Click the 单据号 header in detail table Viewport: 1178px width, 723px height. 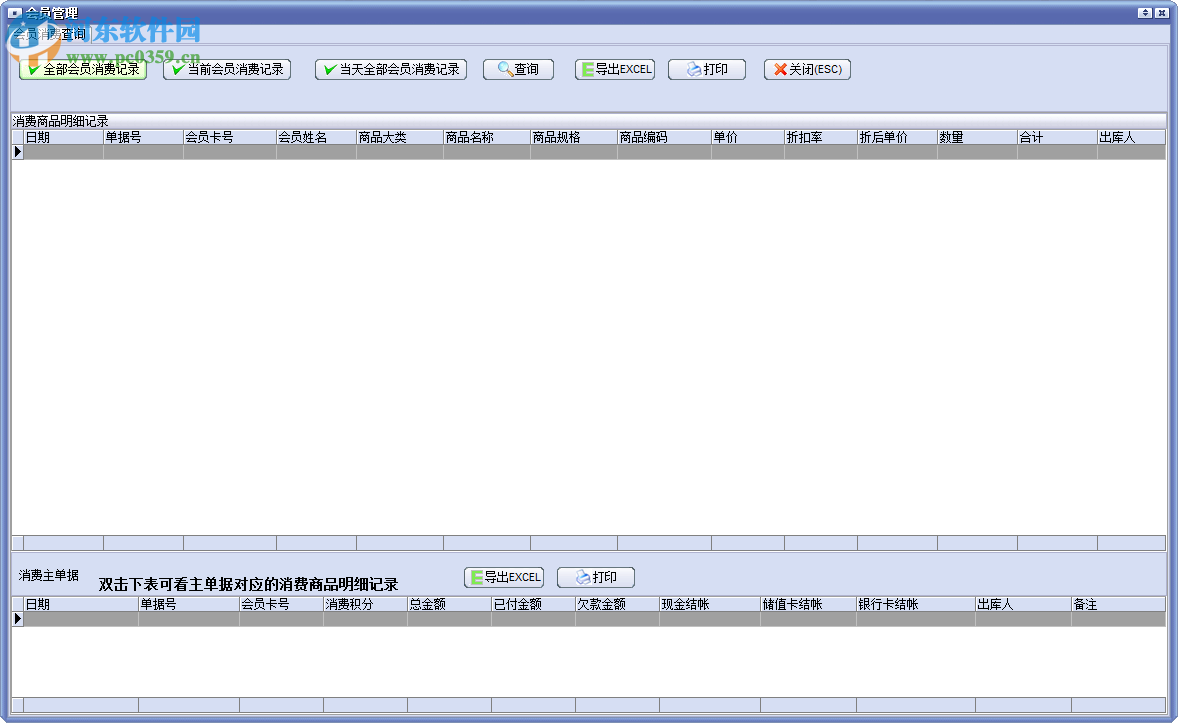click(x=143, y=137)
